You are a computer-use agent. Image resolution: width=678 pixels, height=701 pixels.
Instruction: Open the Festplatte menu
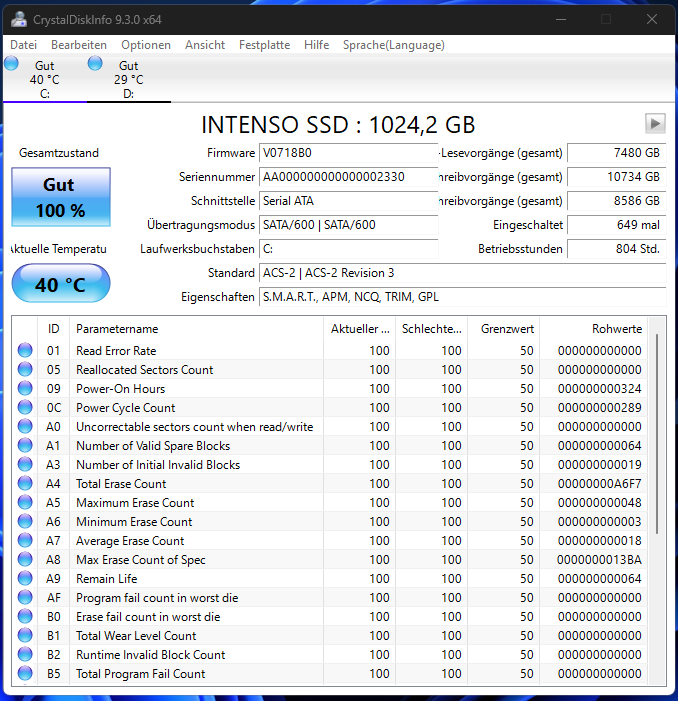point(264,45)
